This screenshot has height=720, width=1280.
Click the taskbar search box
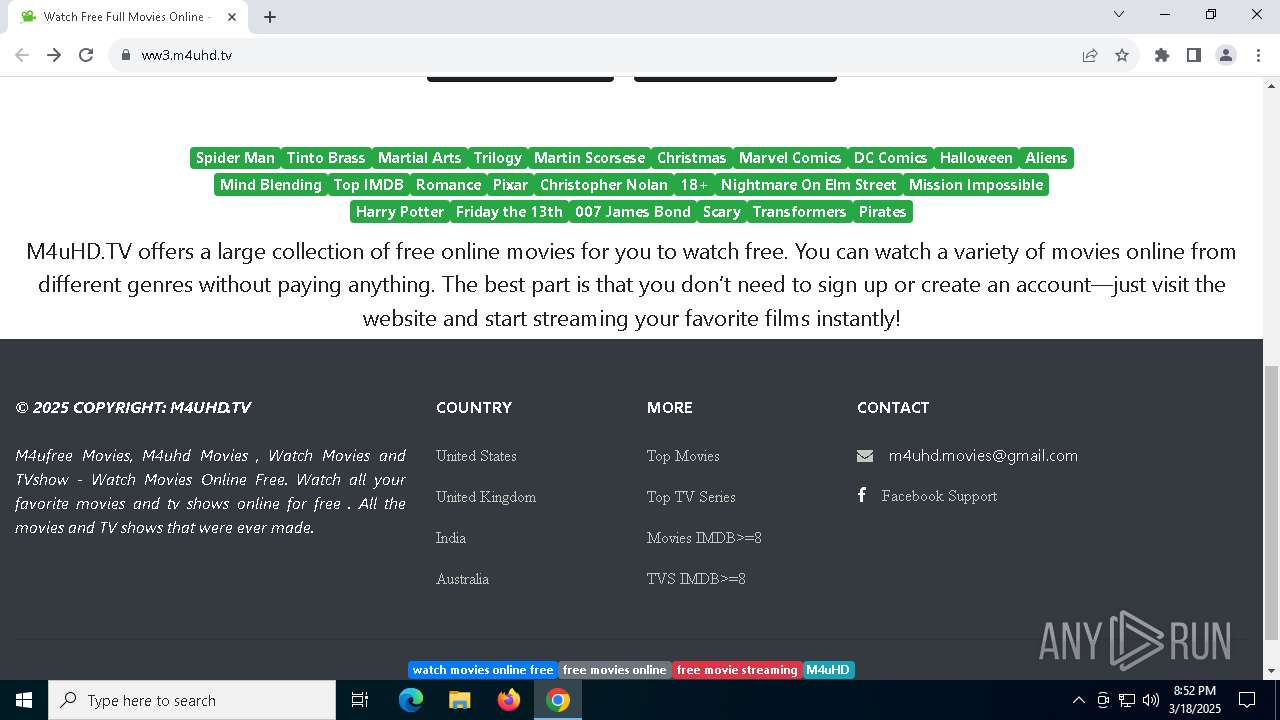pyautogui.click(x=192, y=700)
